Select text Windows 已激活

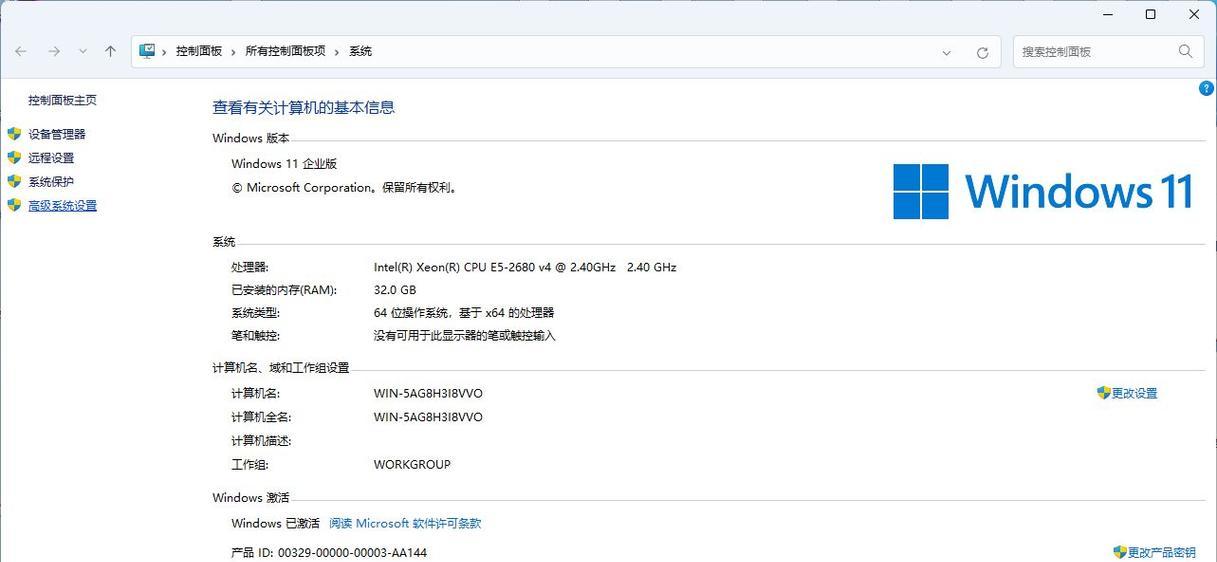275,523
